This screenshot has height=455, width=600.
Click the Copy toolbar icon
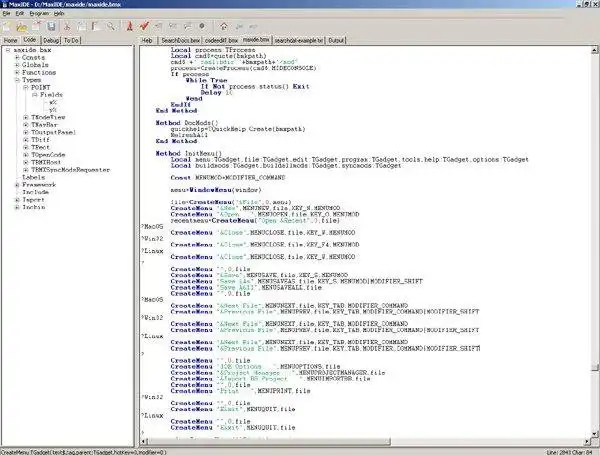[82, 26]
